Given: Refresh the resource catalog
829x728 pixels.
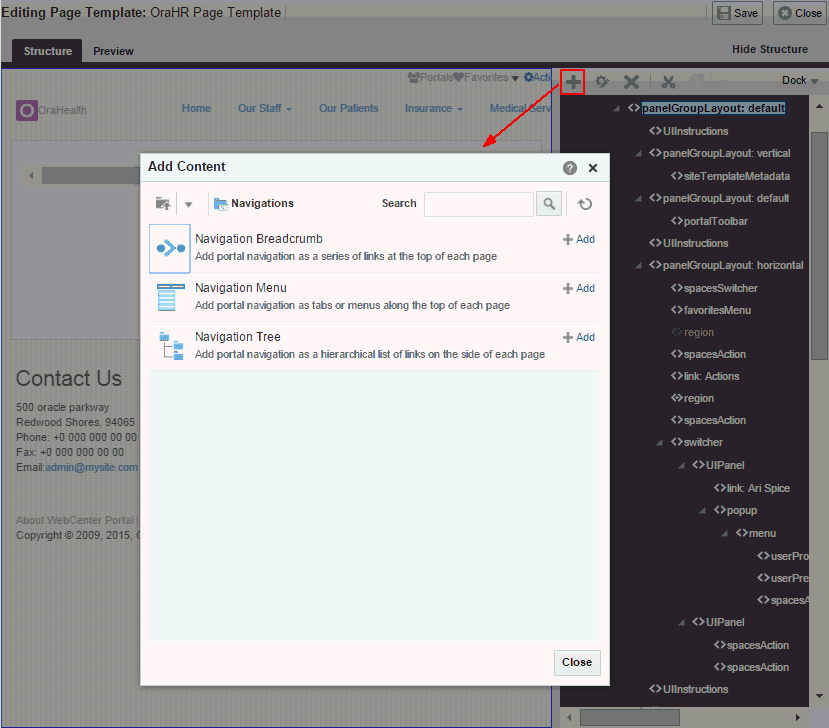Looking at the screenshot, I should coord(584,204).
